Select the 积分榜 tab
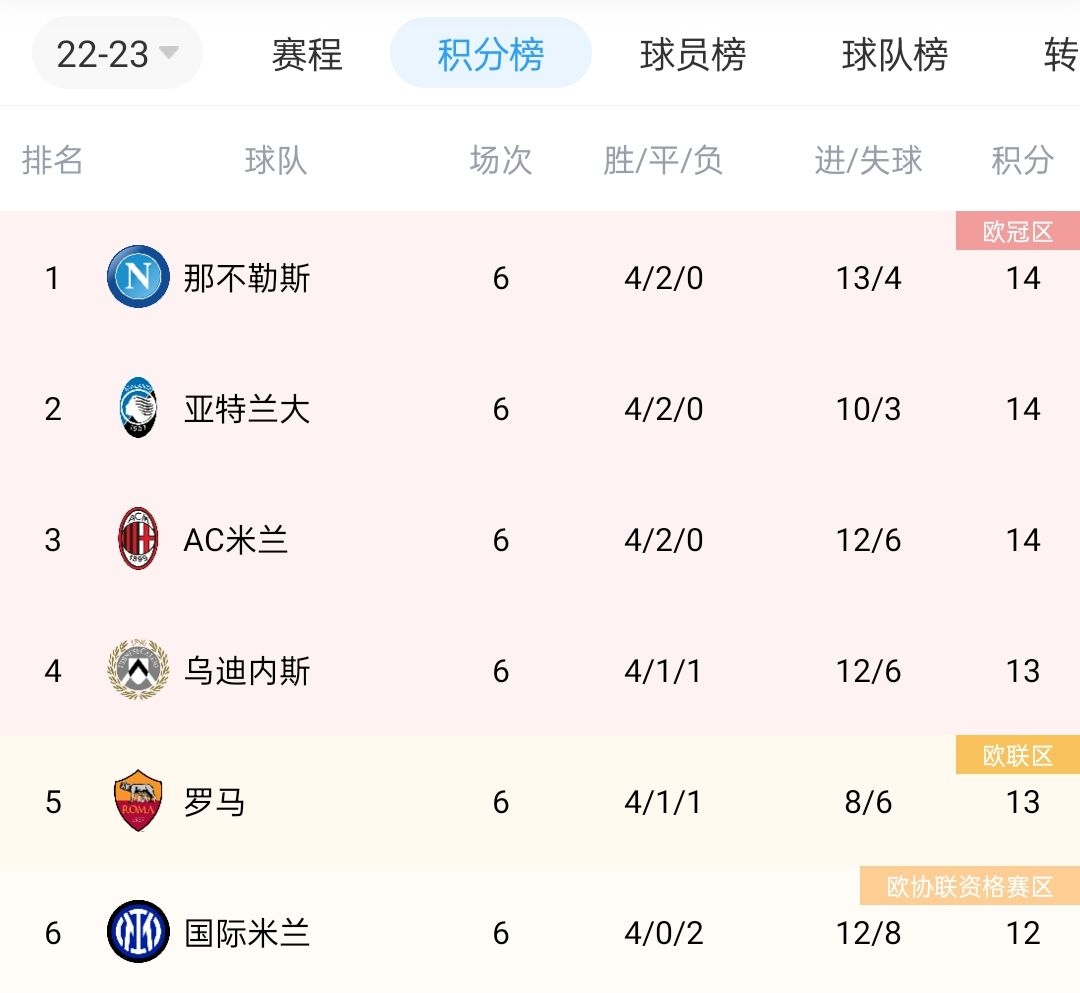Screen dimensions: 1080x993 coord(490,53)
